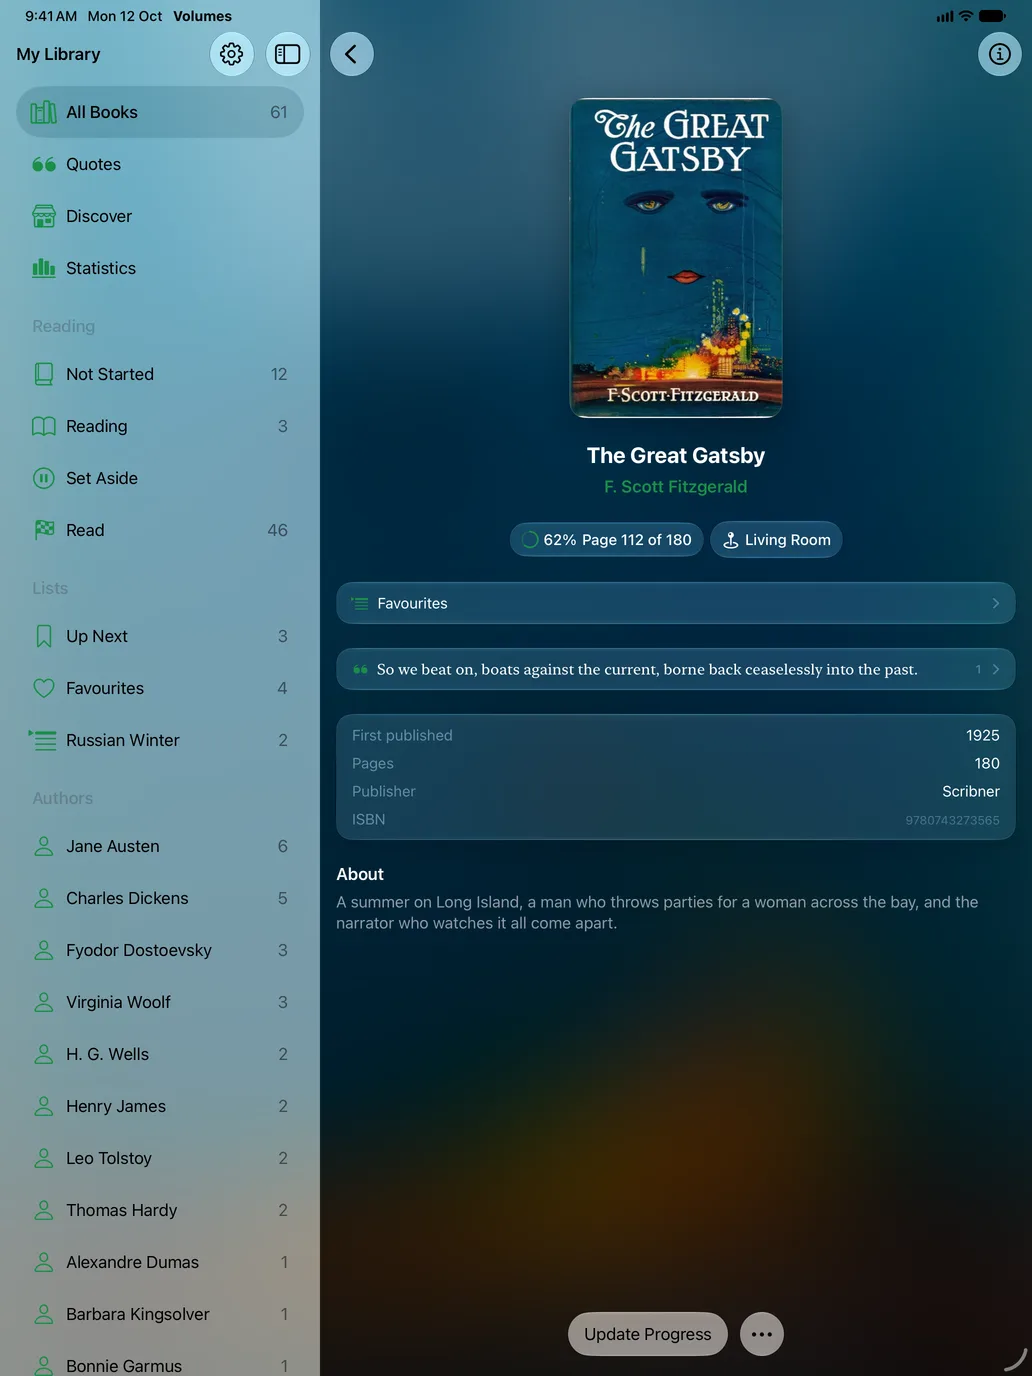
Task: Click the Quotes quotation mark icon
Action: tap(44, 164)
